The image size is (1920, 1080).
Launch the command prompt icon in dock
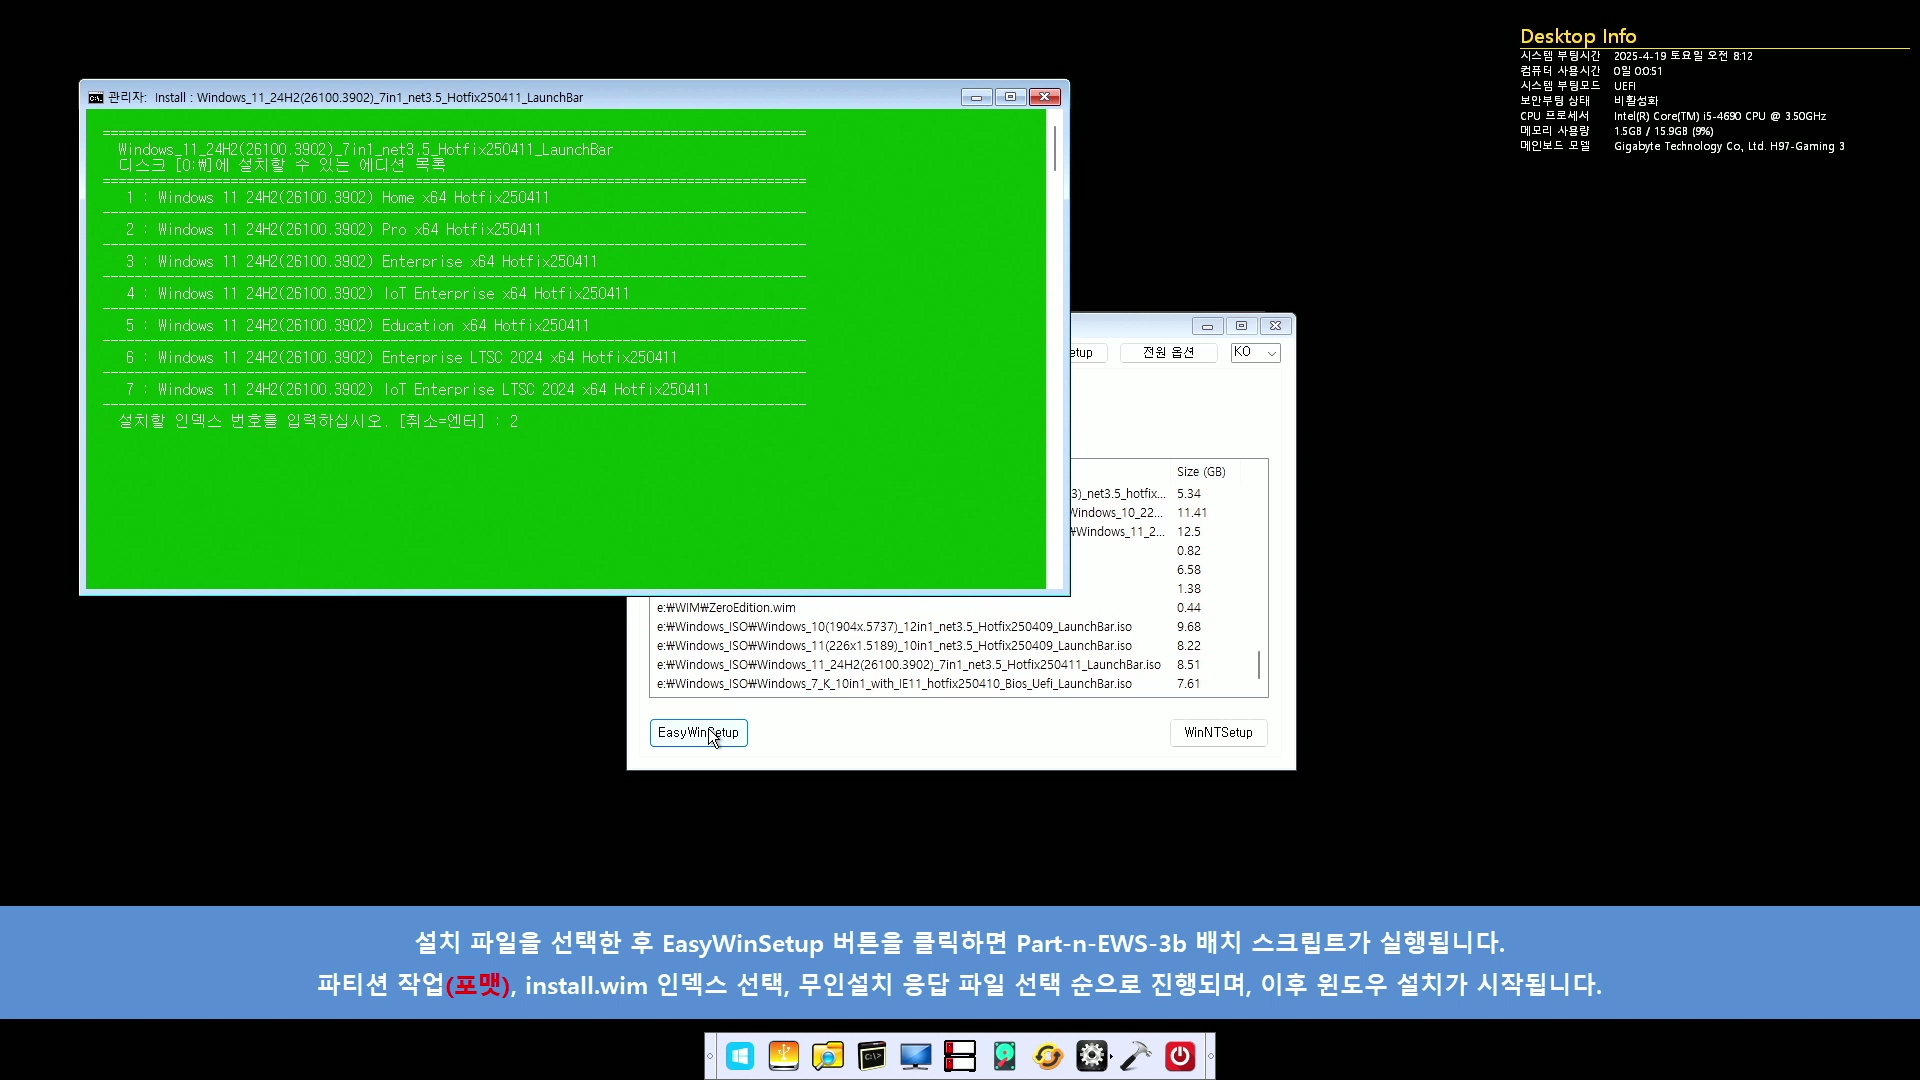tap(872, 1056)
